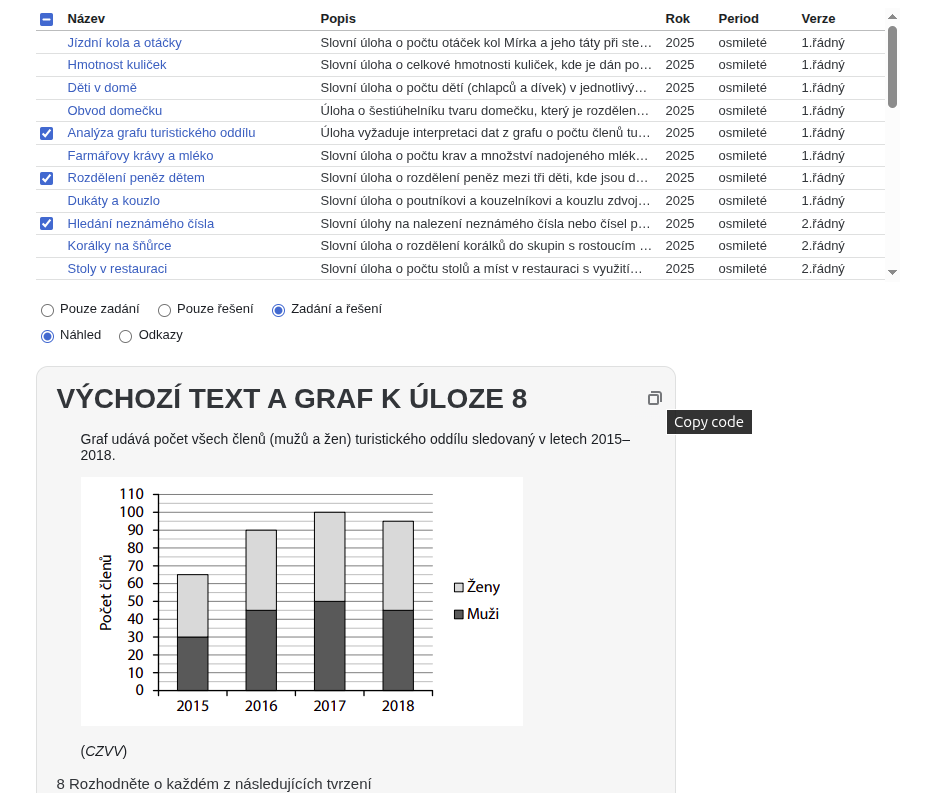Select the Pouze řešení radio option
Viewport: 930px width, 793px height.
tap(165, 310)
